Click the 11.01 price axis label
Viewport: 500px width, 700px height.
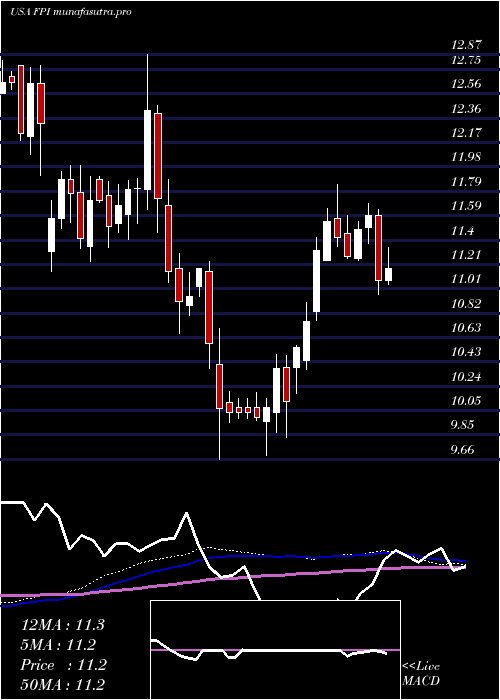[467, 279]
